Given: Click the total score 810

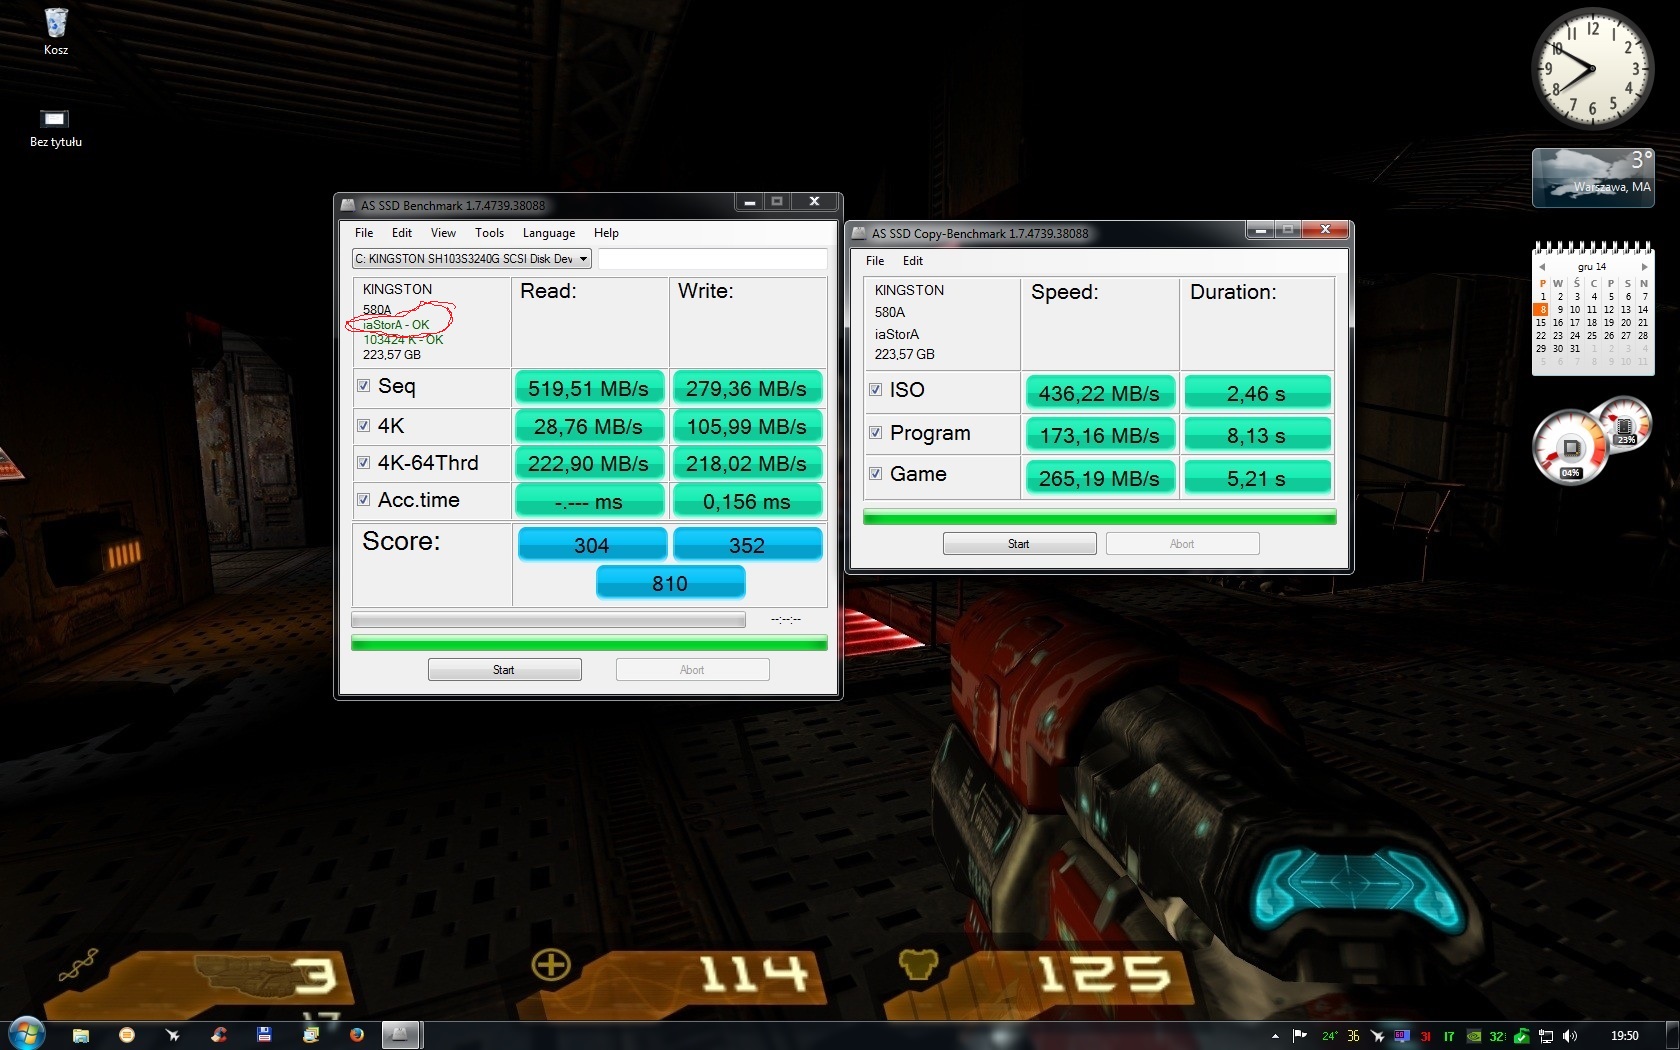Looking at the screenshot, I should coord(670,583).
